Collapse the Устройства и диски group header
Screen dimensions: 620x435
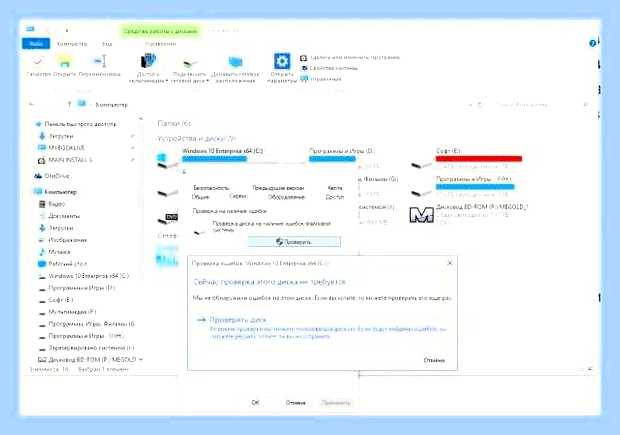[197, 138]
